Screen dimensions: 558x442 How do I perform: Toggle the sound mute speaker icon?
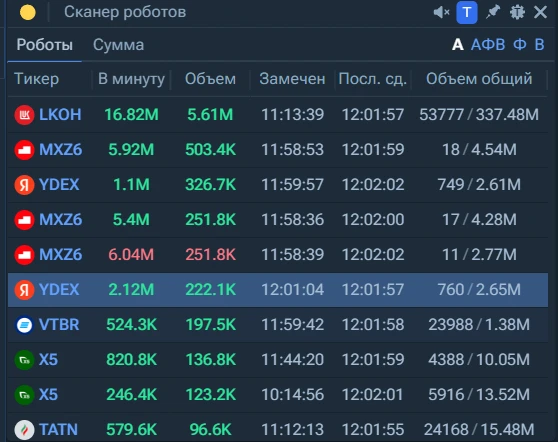[441, 12]
